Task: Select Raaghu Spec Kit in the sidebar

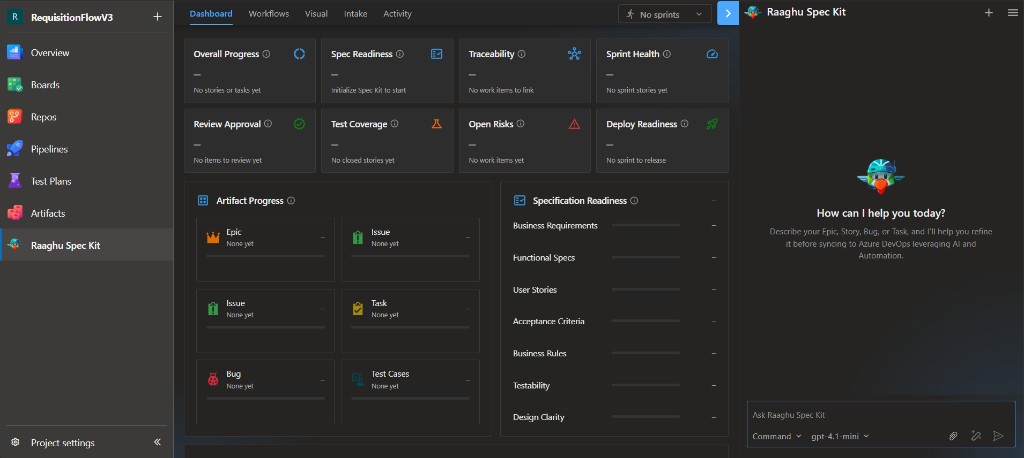Action: 86,245
